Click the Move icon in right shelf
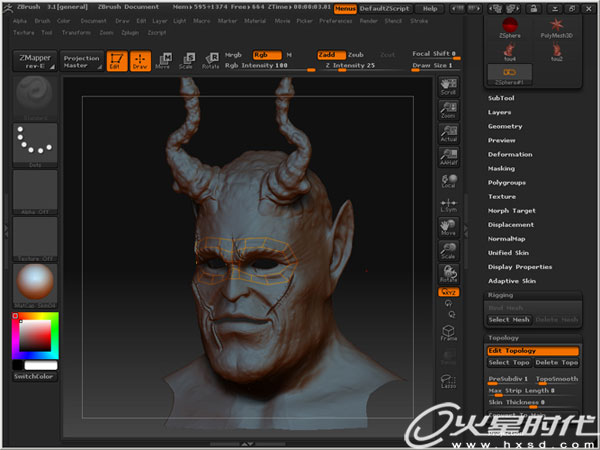 (448, 227)
